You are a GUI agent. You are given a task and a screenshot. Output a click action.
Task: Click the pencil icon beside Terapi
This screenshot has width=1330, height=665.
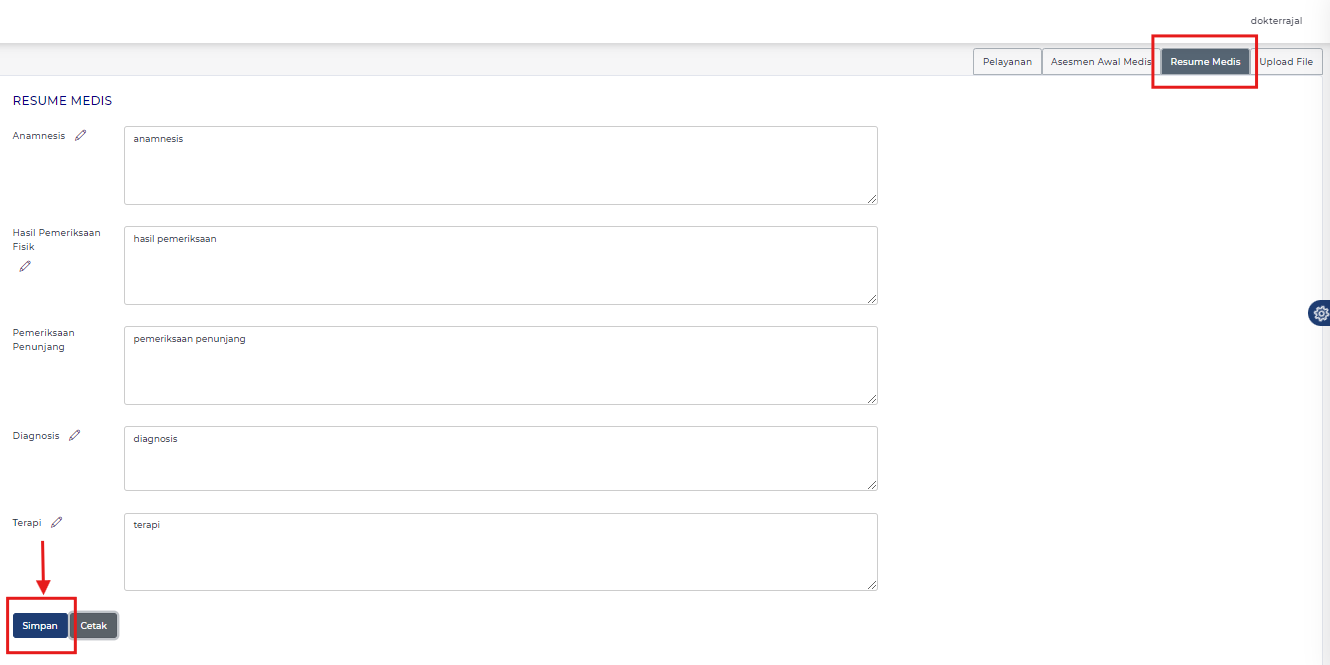click(57, 522)
